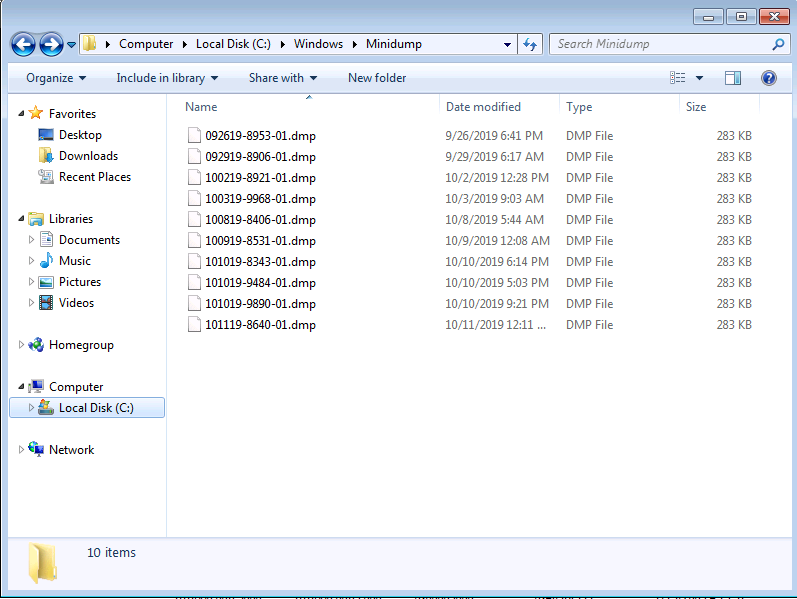Click the Homegroup icon
Viewport: 797px width, 599px height.
pos(36,345)
